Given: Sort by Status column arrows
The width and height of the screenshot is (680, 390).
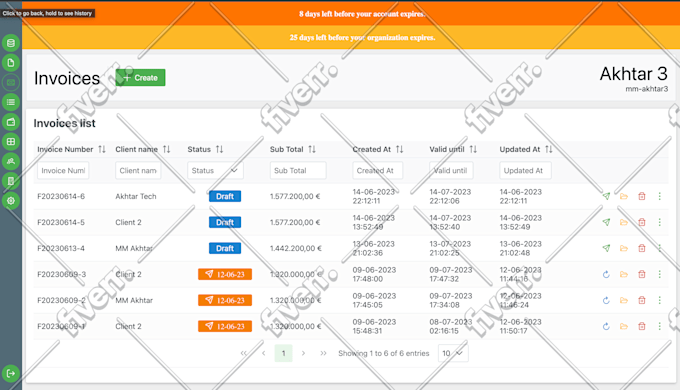Looking at the screenshot, I should coord(219,149).
